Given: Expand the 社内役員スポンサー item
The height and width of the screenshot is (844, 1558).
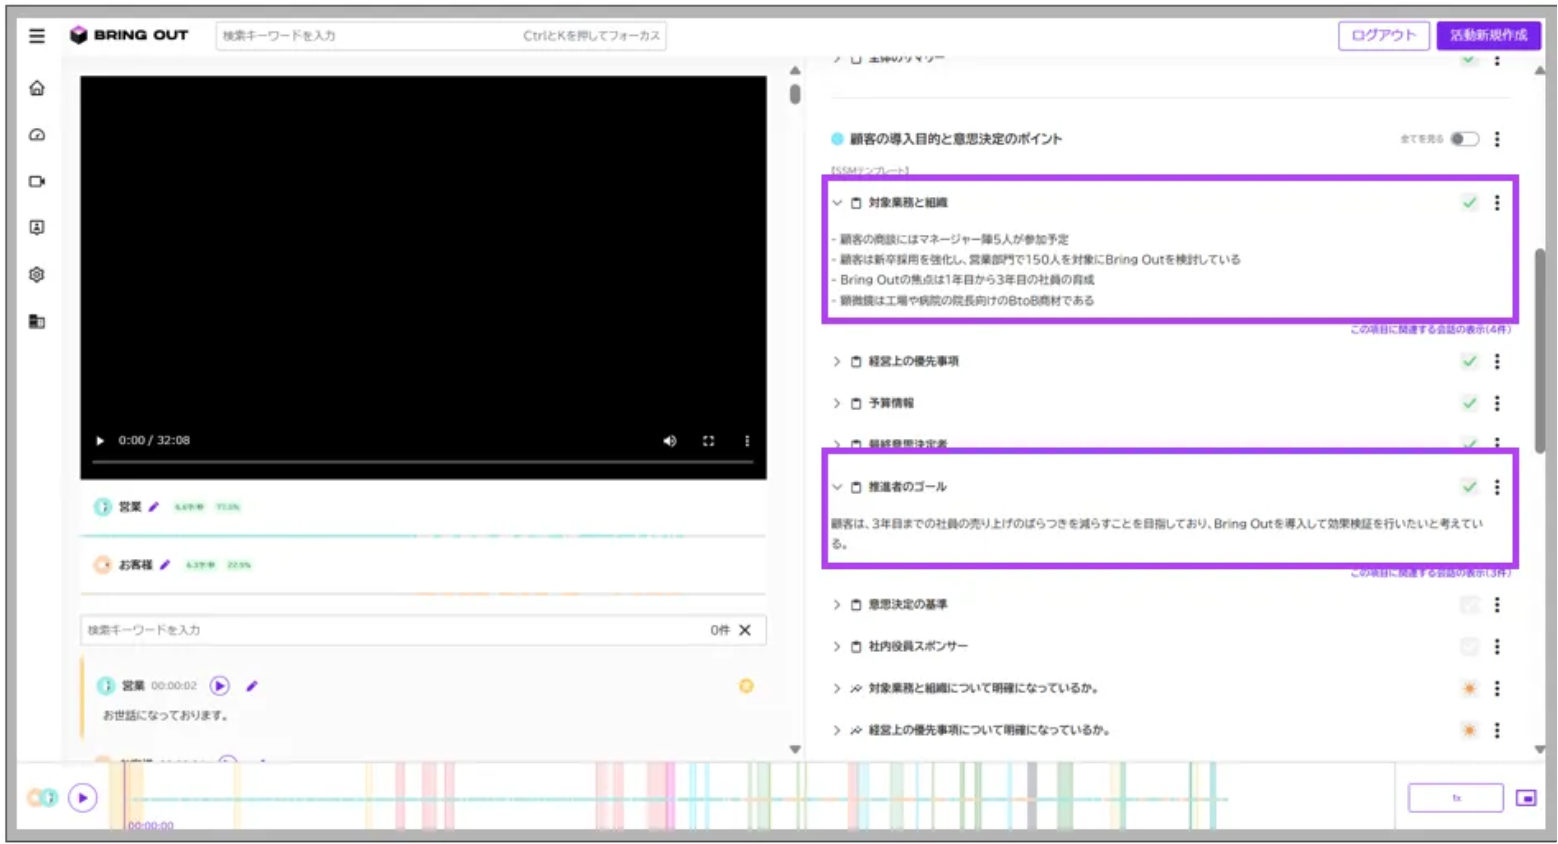Looking at the screenshot, I should (x=837, y=647).
